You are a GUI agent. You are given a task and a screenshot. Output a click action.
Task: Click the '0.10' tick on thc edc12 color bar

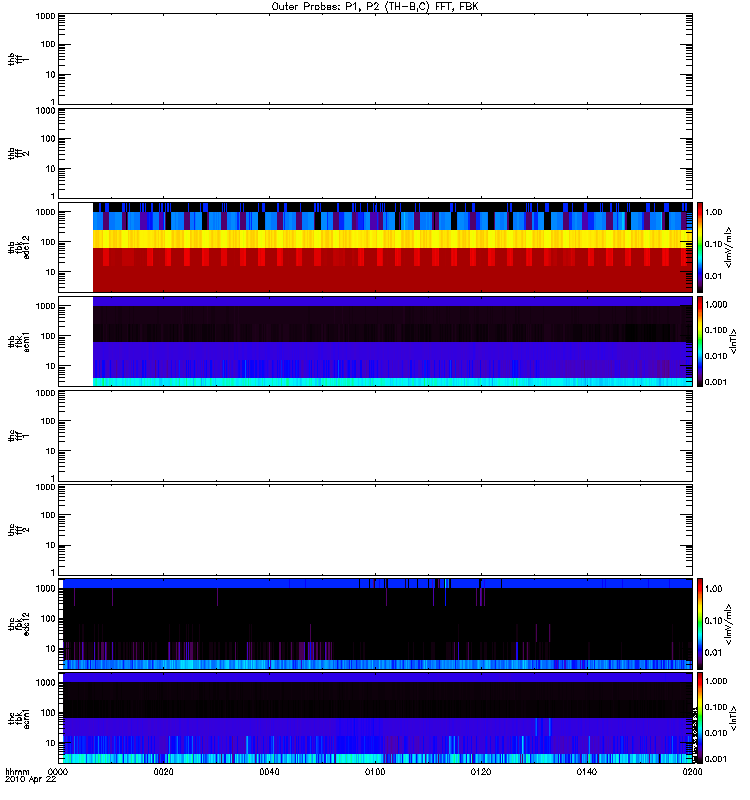(x=714, y=621)
